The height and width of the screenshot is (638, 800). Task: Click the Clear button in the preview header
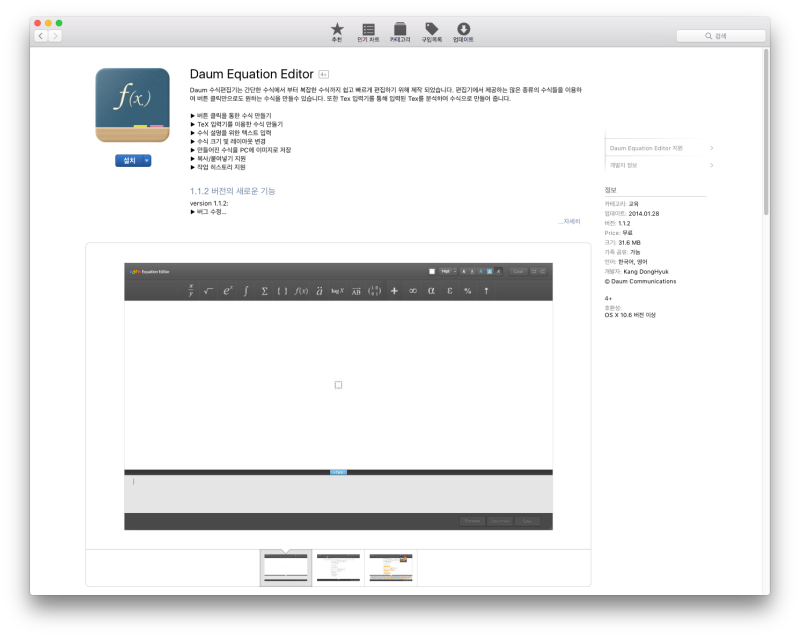coord(518,272)
